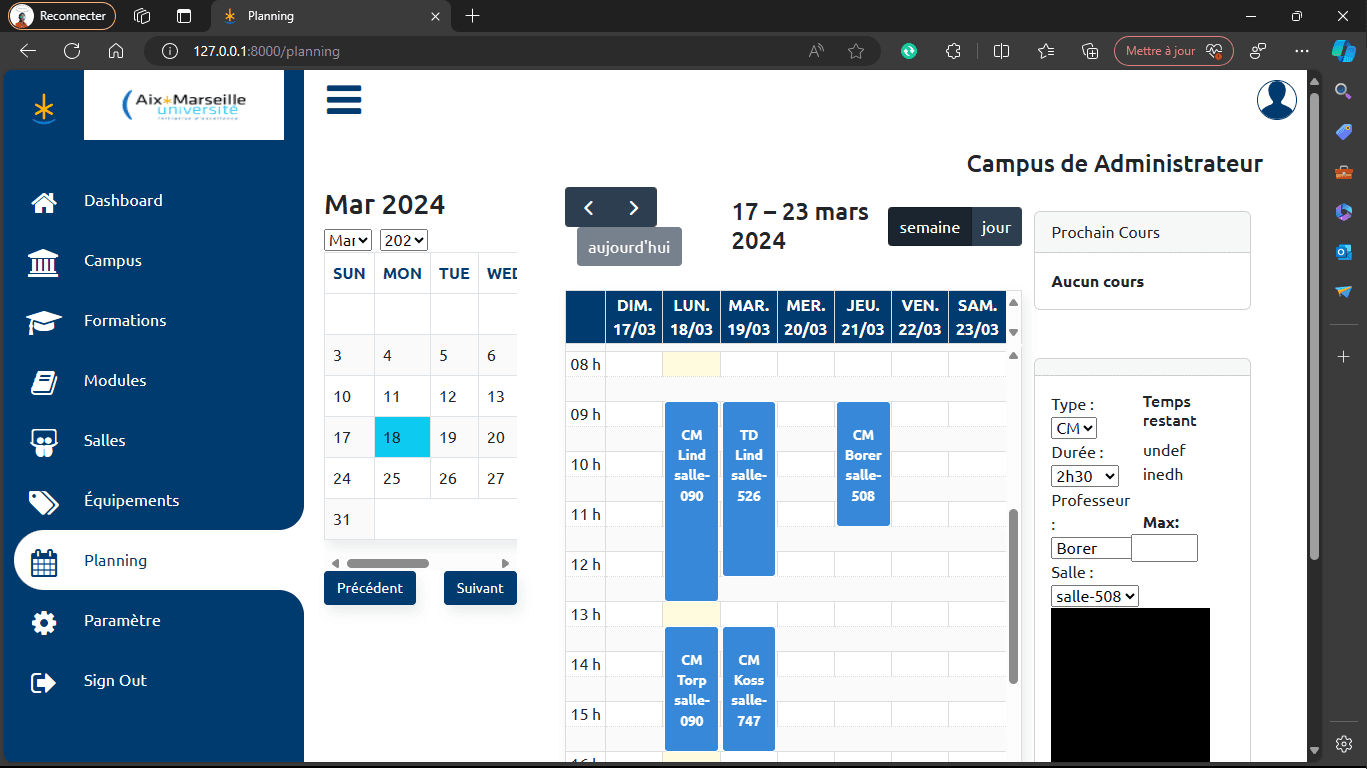Go to Campus in the sidebar

pos(113,261)
